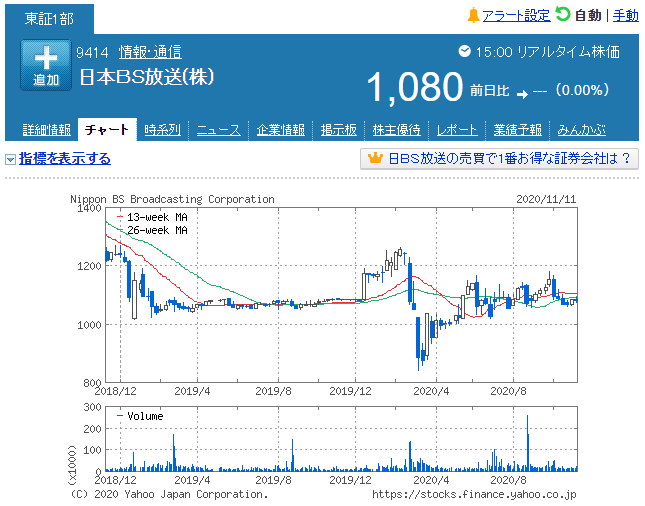Open the みんかぶ tab
Viewport: 645px width, 506px height.
[581, 130]
